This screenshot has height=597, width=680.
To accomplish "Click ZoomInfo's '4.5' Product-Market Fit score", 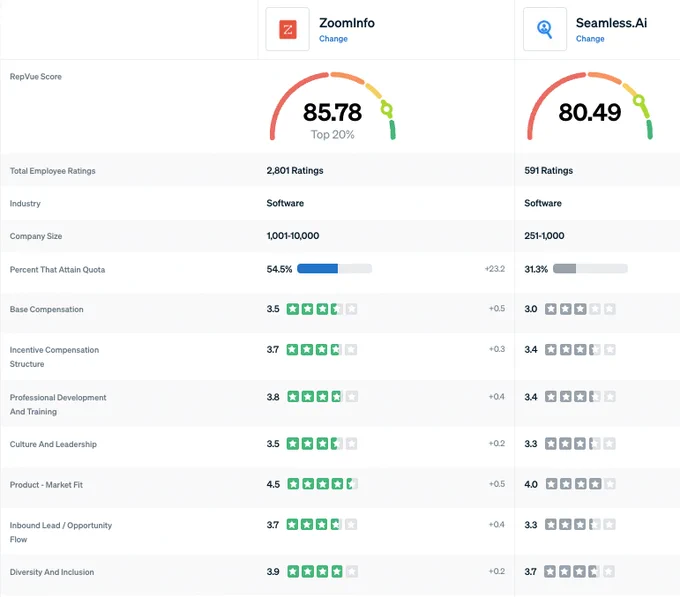I will (273, 484).
